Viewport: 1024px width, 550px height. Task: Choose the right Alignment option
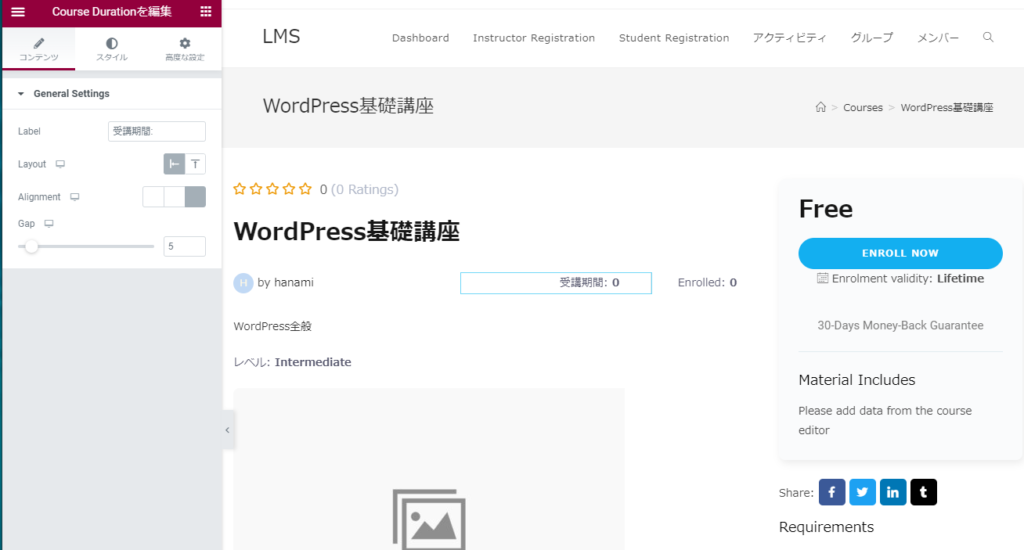(195, 197)
